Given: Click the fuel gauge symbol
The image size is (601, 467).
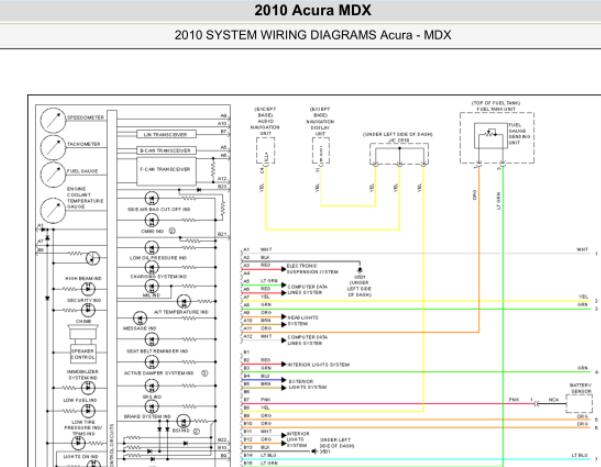Looking at the screenshot, I should (x=53, y=174).
